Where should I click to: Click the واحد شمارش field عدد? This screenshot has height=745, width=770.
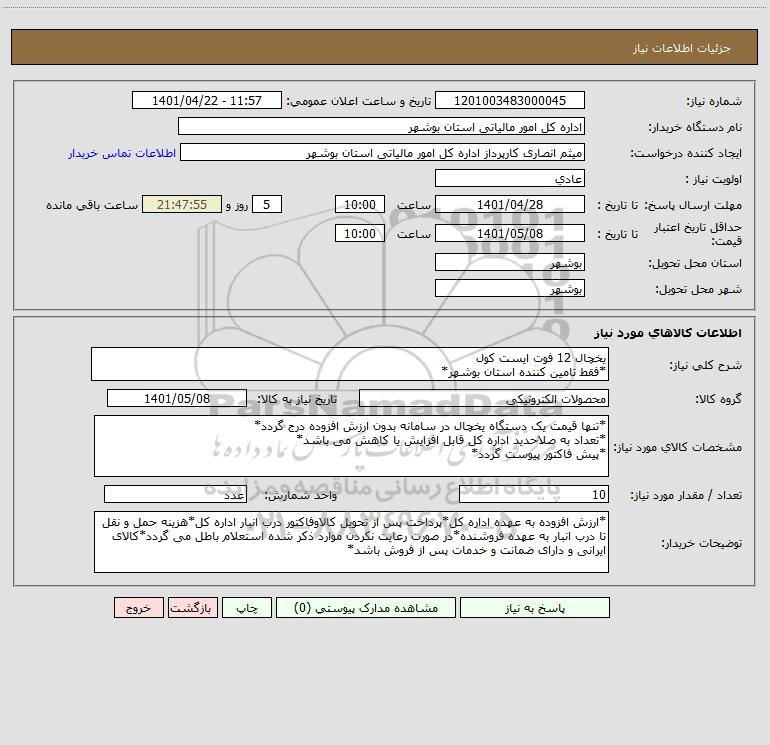point(175,494)
